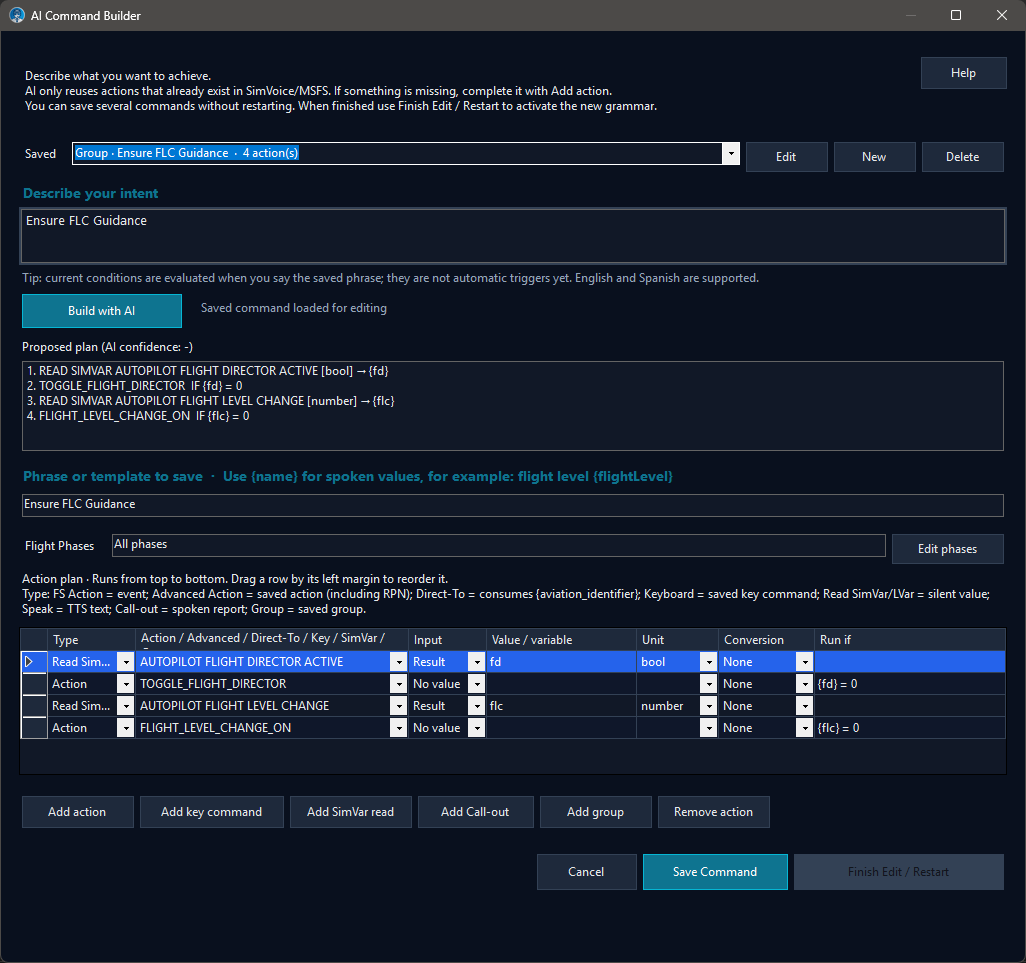Click in the Describe your intent text box

pos(513,236)
